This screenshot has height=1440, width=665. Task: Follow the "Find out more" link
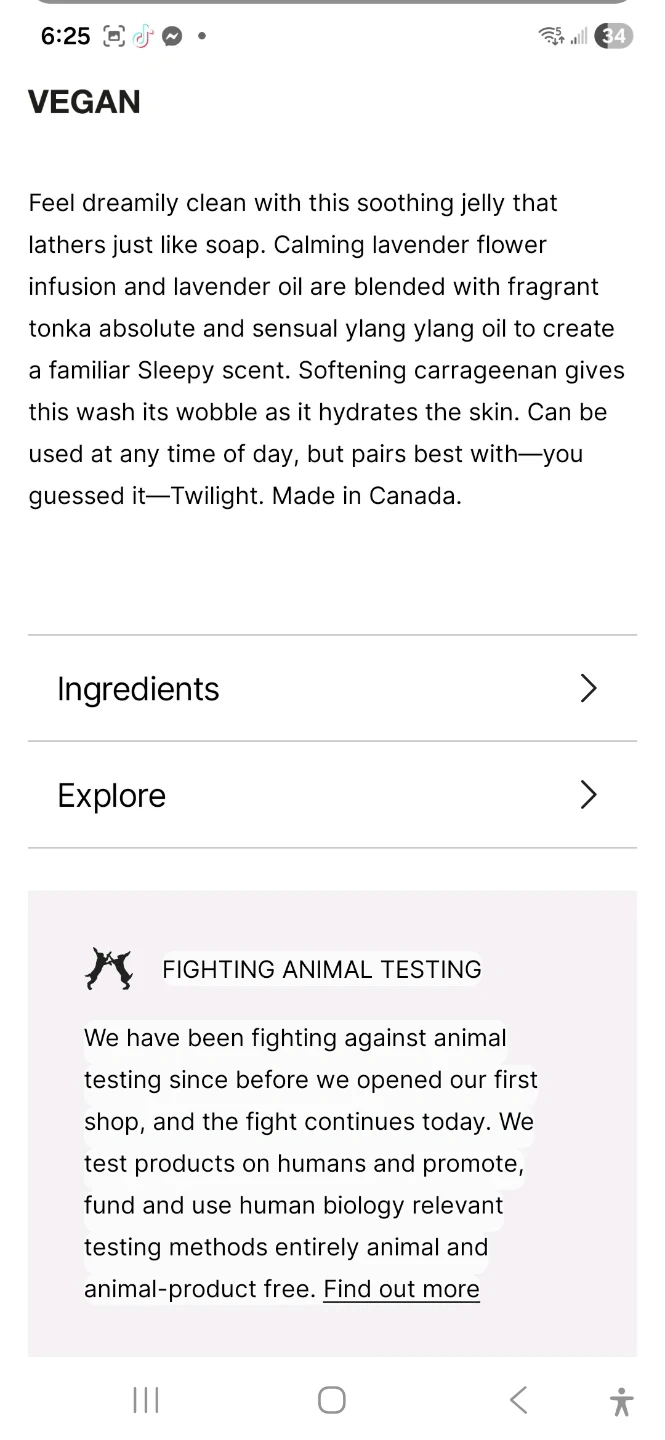[x=401, y=1289]
